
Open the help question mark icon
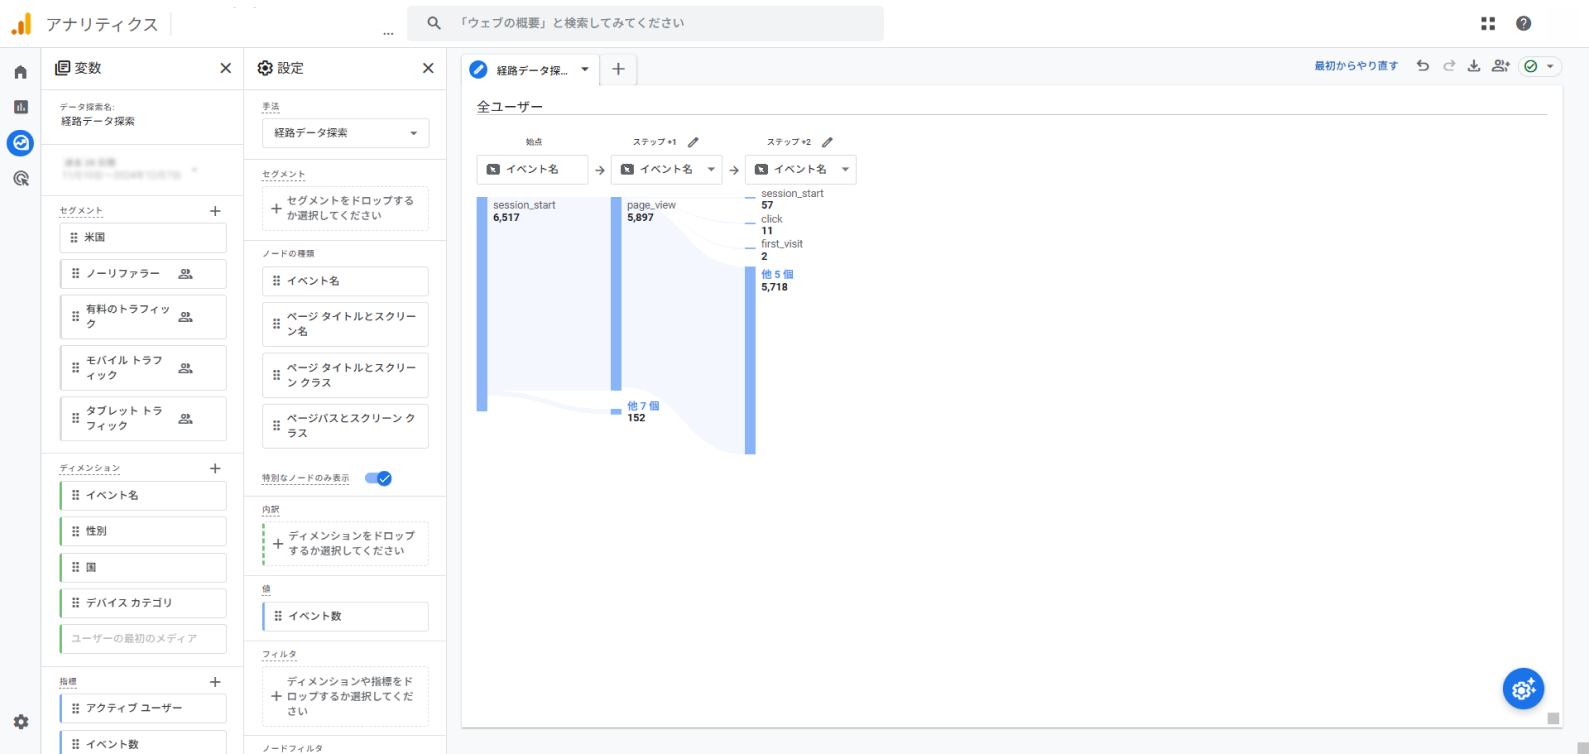point(1523,23)
